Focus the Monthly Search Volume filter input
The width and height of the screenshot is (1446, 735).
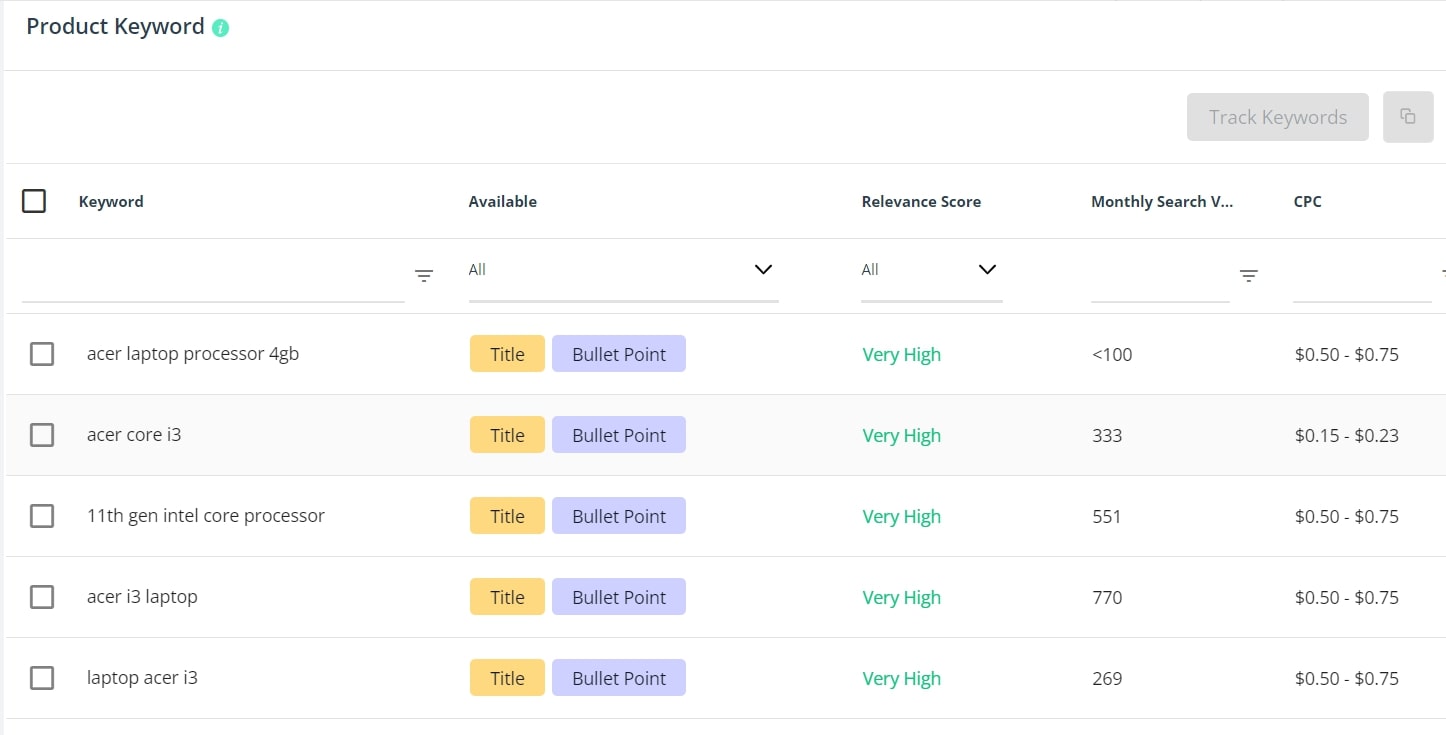[1160, 277]
